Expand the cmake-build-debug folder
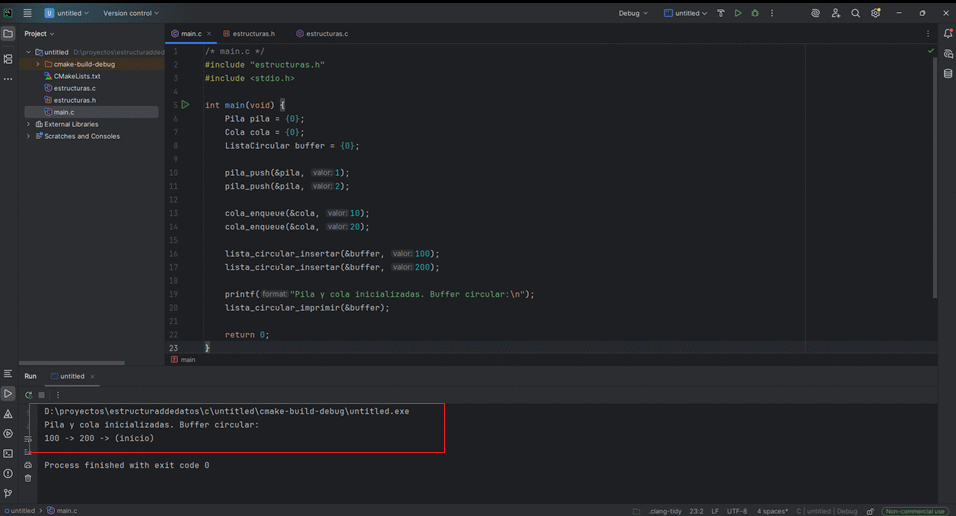Screen dimensions: 956x516 coord(37,64)
